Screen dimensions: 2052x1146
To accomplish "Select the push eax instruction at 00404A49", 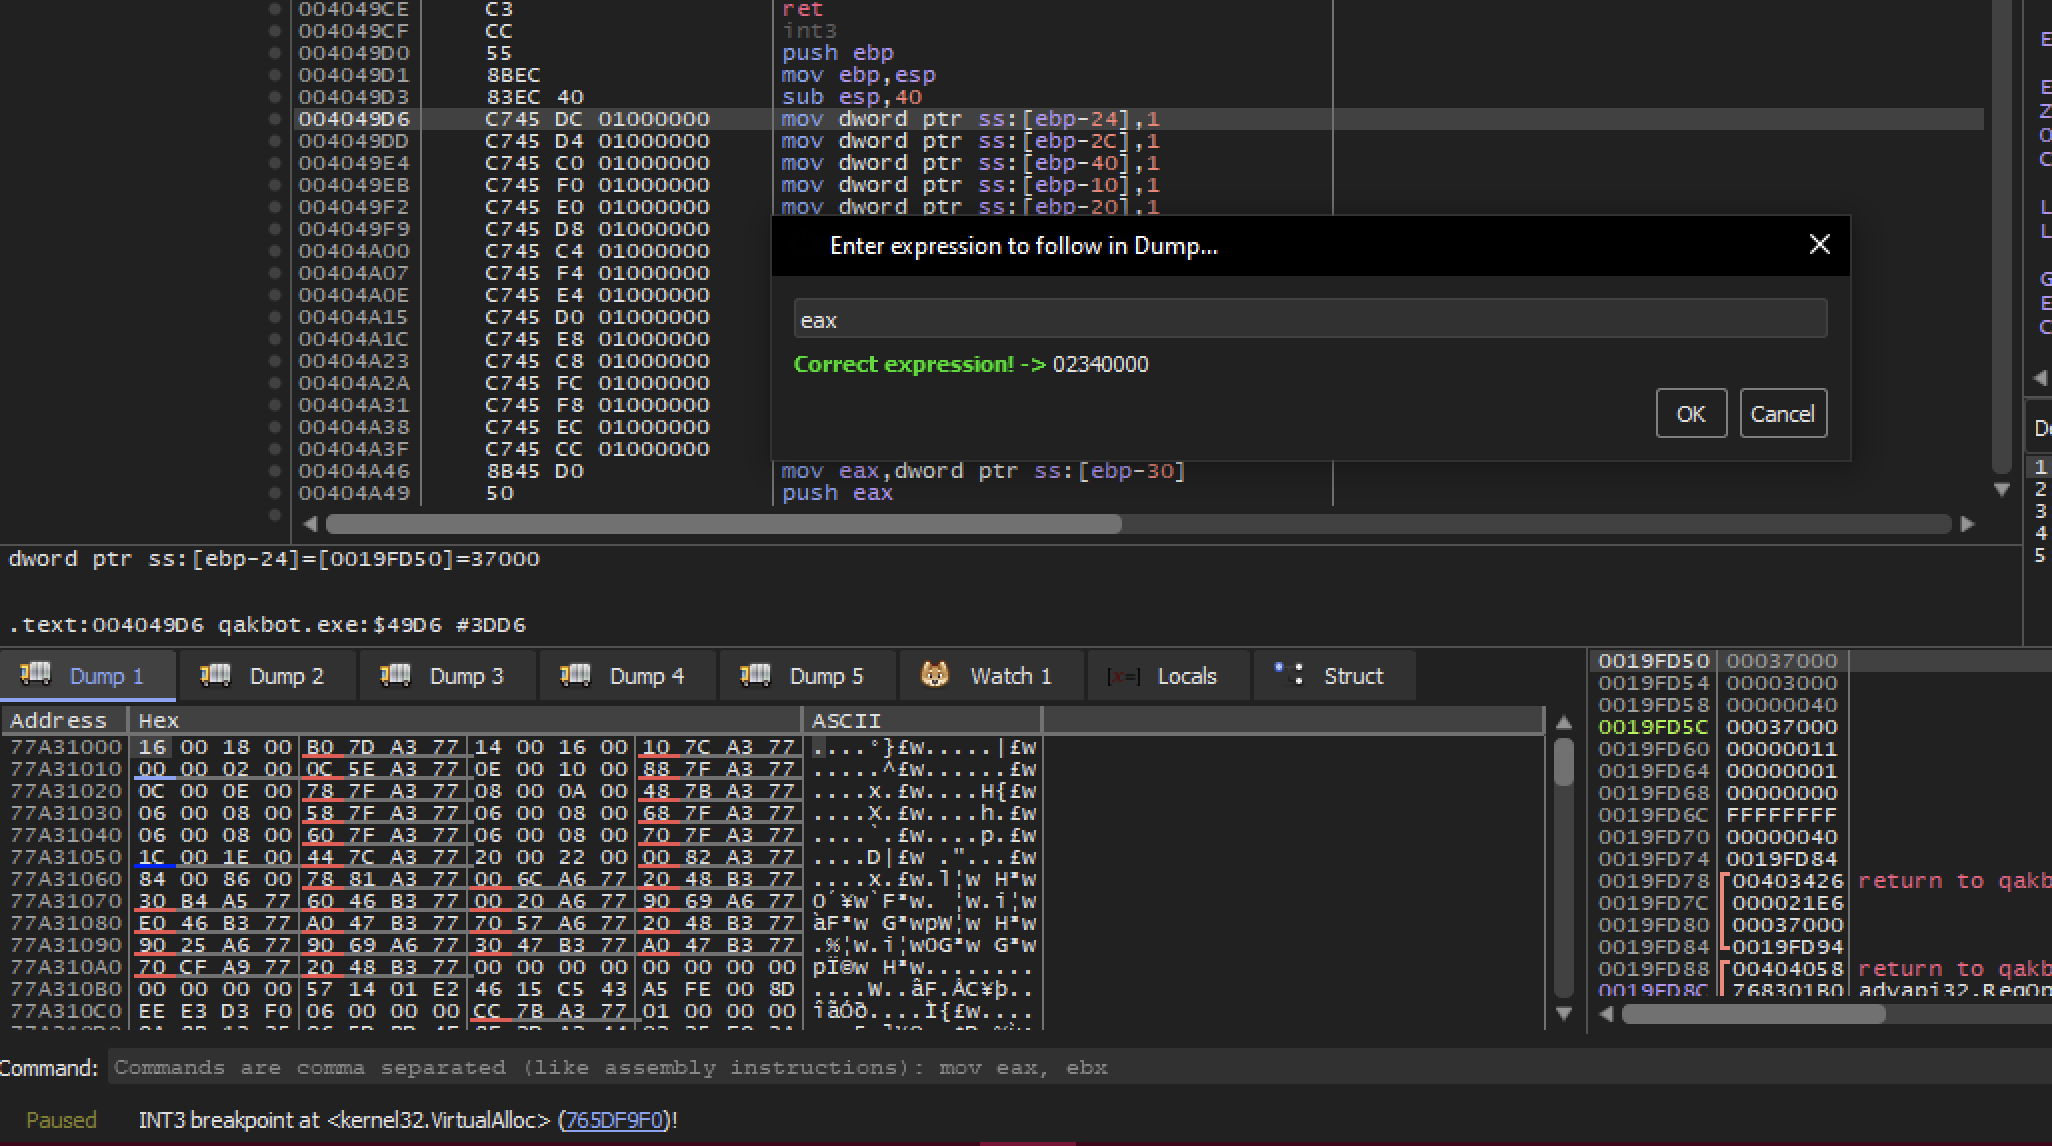I will [x=838, y=493].
